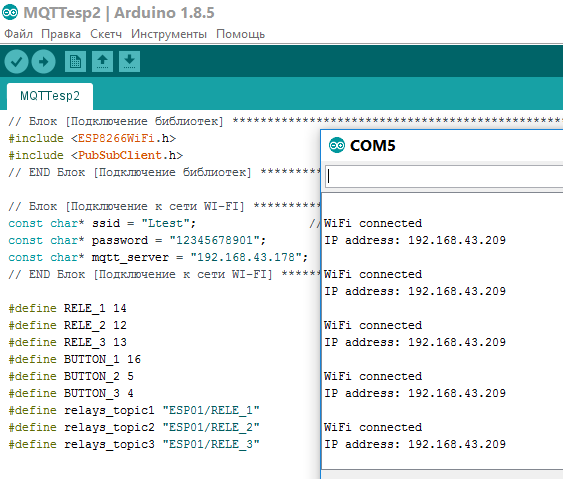Click the "MQTTesp2 | Arduino 1.8.5" window title
This screenshot has height=479, width=563.
(119, 13)
